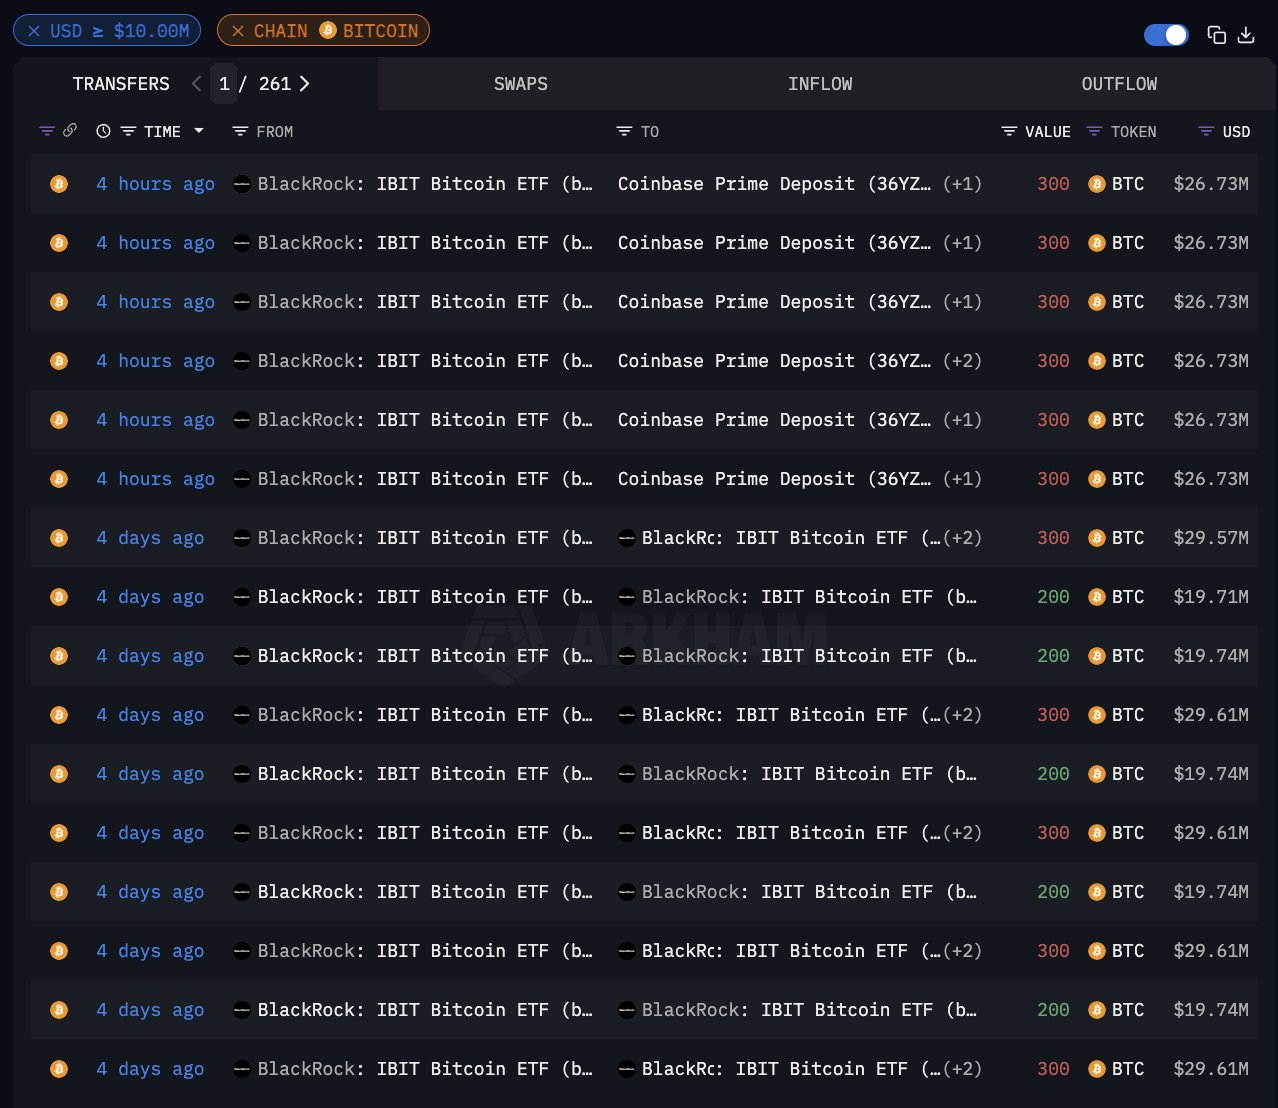Remove the CHAIN BITCOIN filter chip

tap(238, 31)
